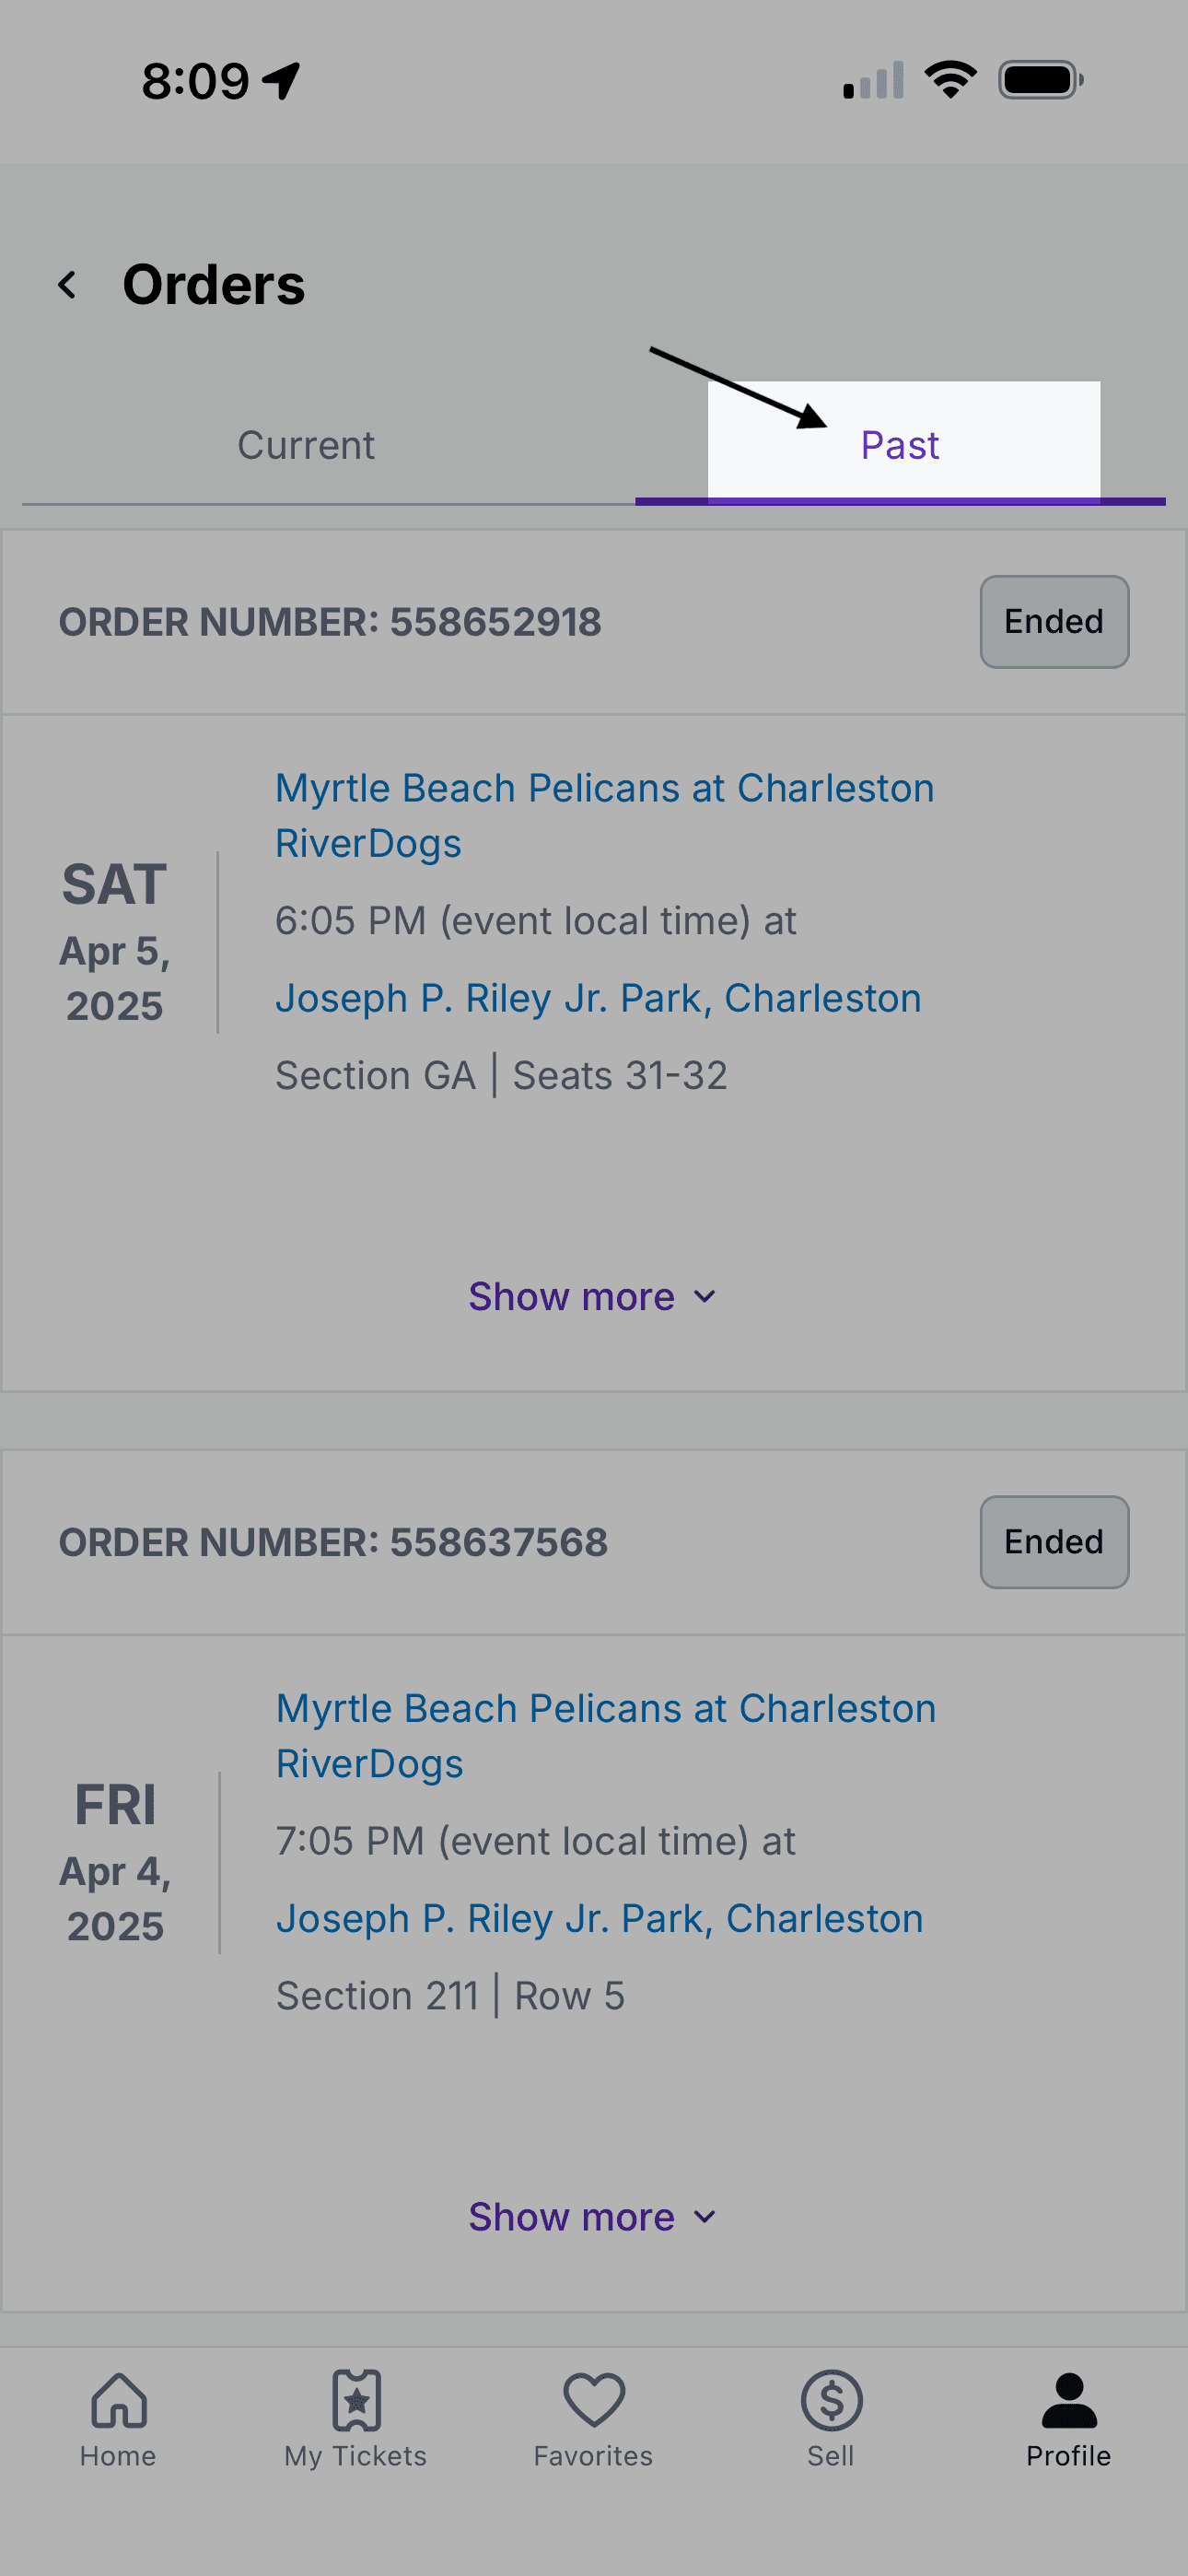This screenshot has height=2576, width=1188.
Task: Open Favorites heart icon
Action: 594,2400
